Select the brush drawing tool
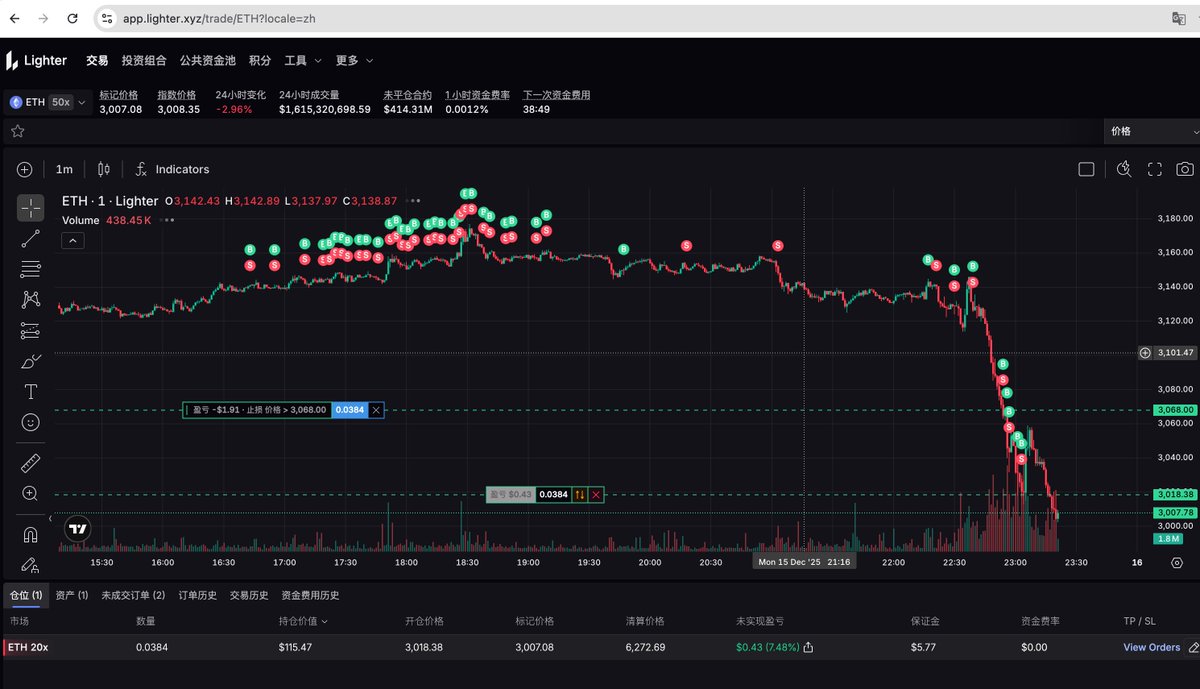Image resolution: width=1200 pixels, height=689 pixels. pyautogui.click(x=31, y=361)
